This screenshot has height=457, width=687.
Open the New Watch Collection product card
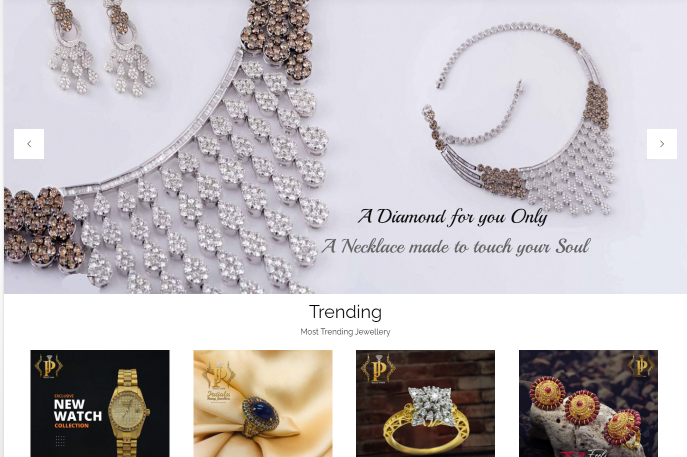point(100,404)
